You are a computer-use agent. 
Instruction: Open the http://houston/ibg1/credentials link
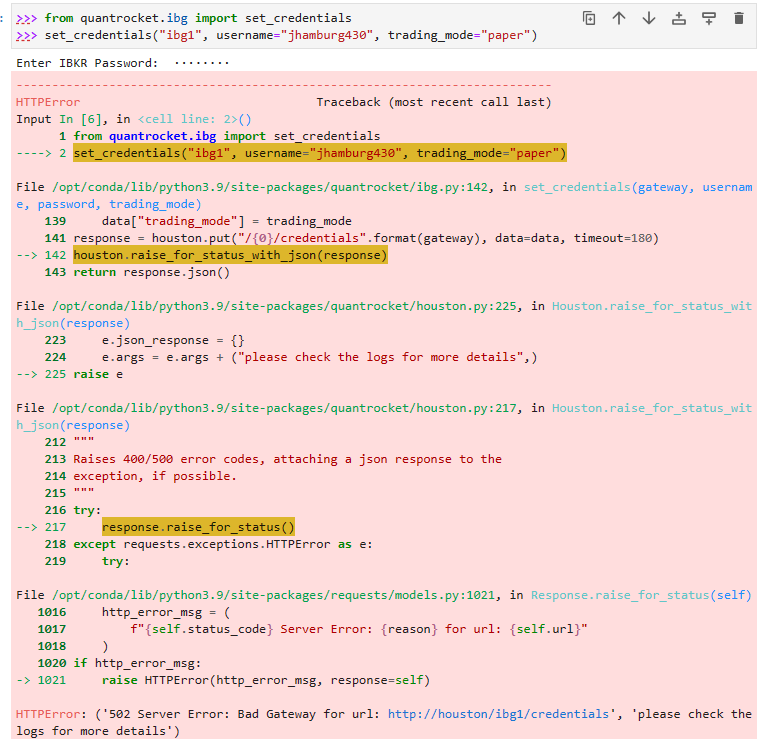498,714
